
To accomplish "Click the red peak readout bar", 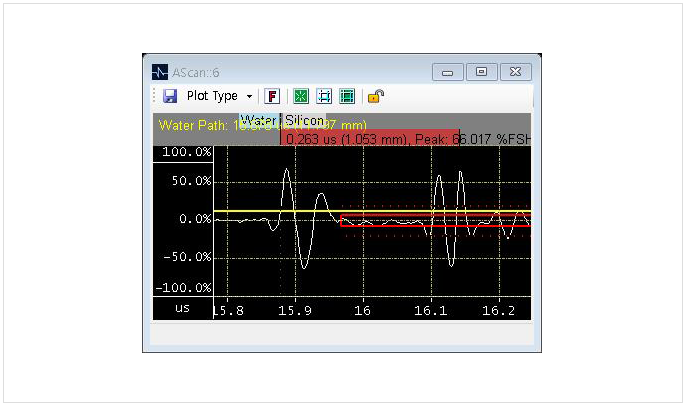I will (x=370, y=137).
